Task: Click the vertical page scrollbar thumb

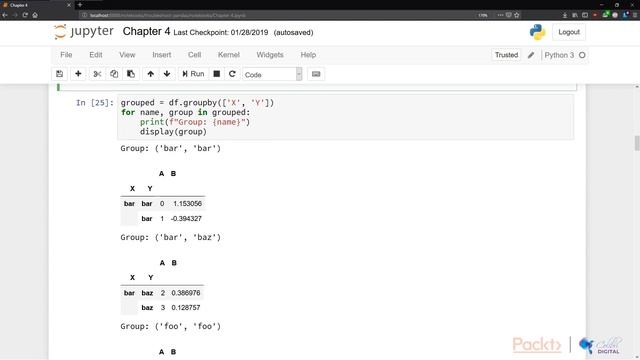Action: pyautogui.click(x=637, y=143)
